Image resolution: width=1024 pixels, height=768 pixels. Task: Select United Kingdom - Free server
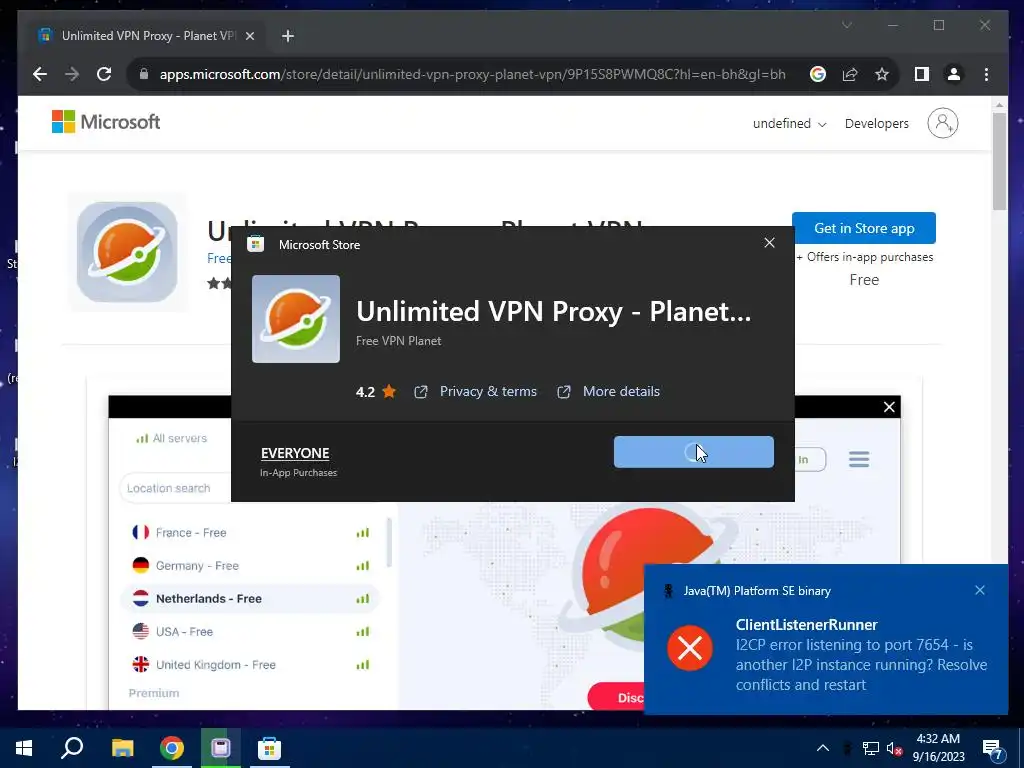251,665
